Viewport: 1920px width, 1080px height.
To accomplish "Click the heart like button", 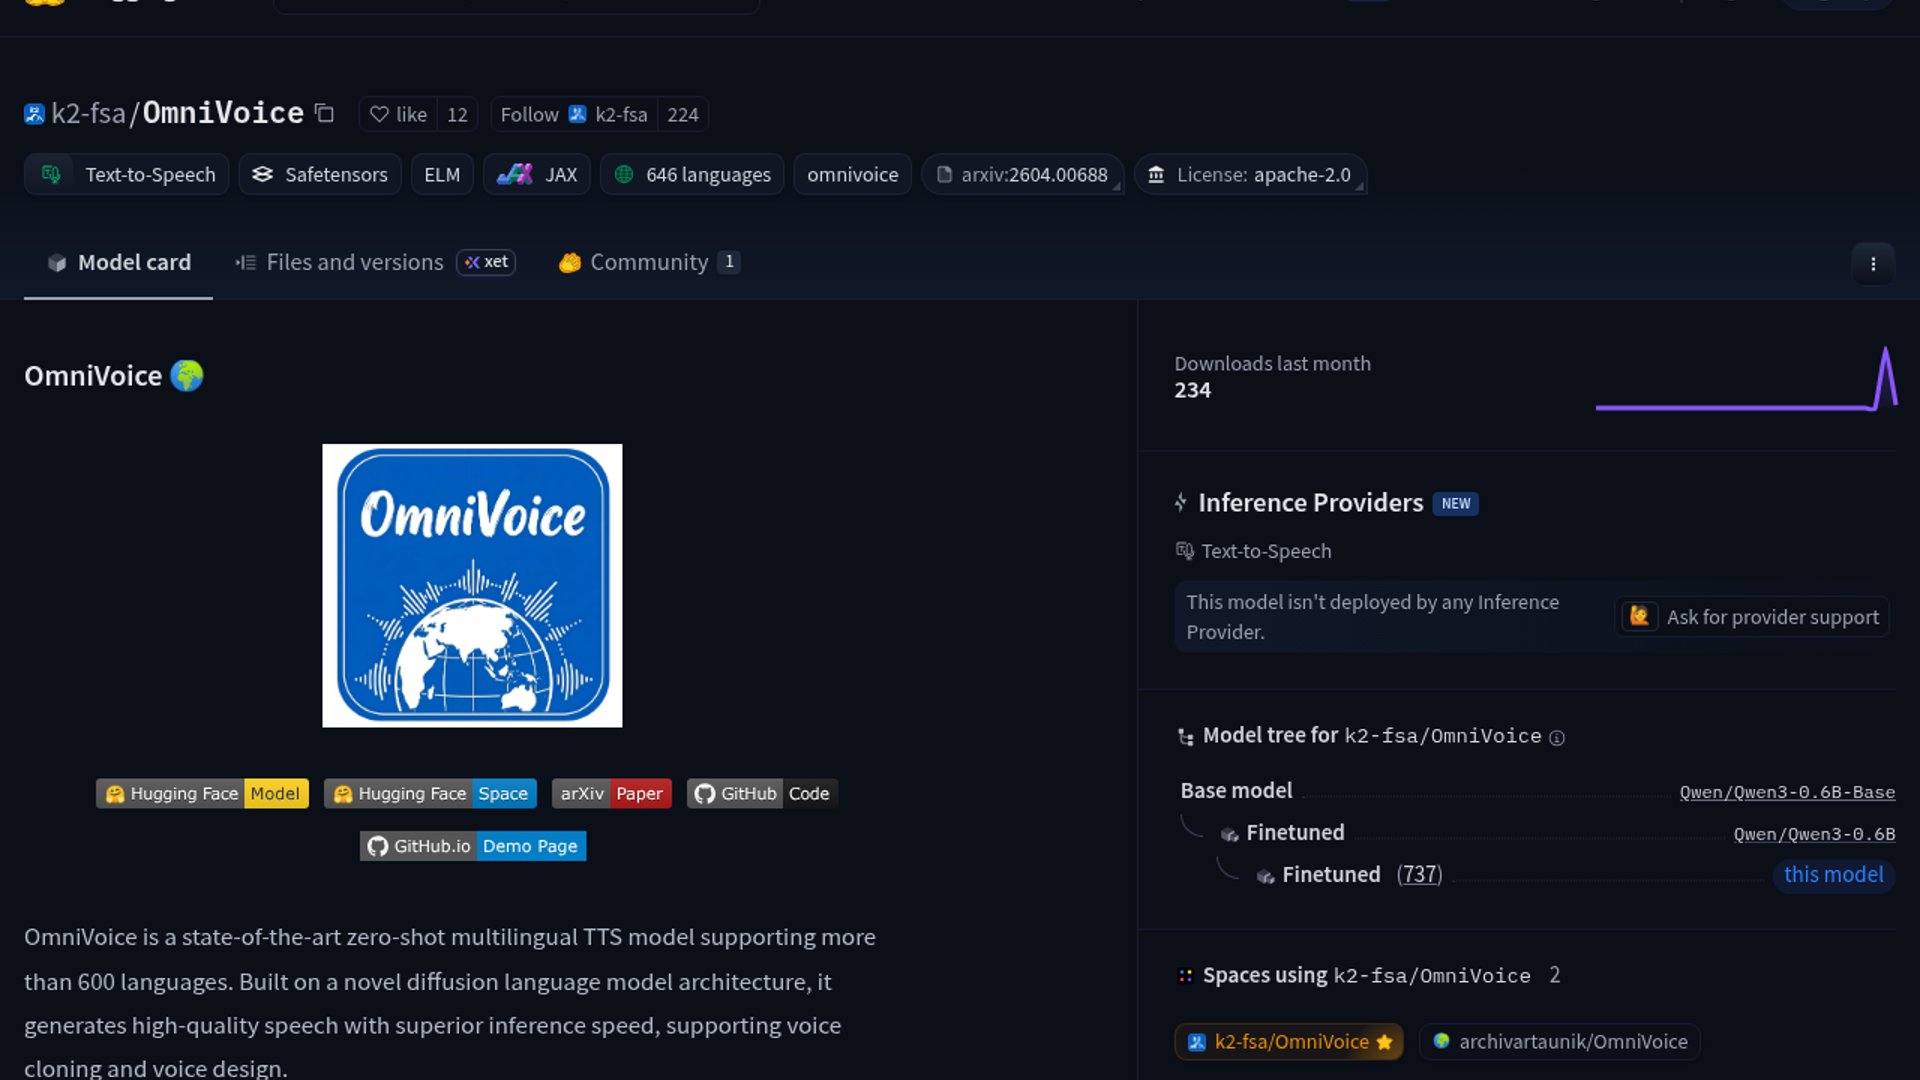I will [398, 114].
